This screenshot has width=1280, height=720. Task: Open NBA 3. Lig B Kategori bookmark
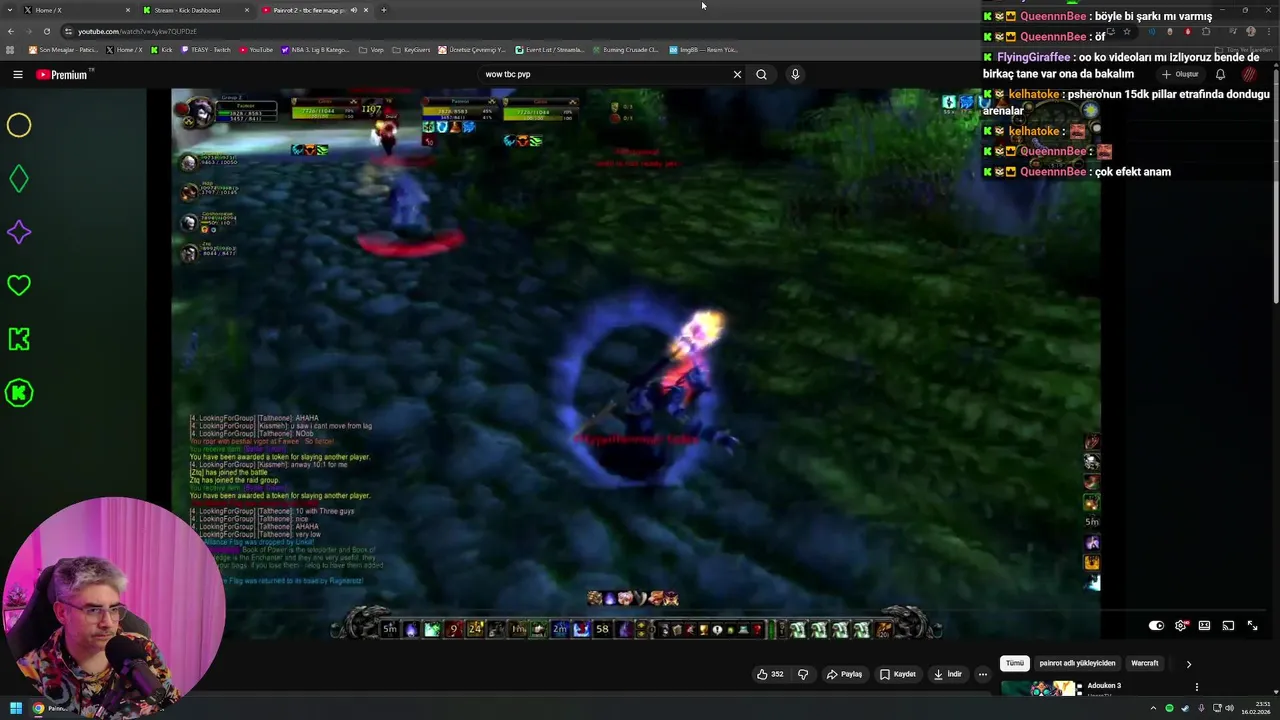coord(315,49)
